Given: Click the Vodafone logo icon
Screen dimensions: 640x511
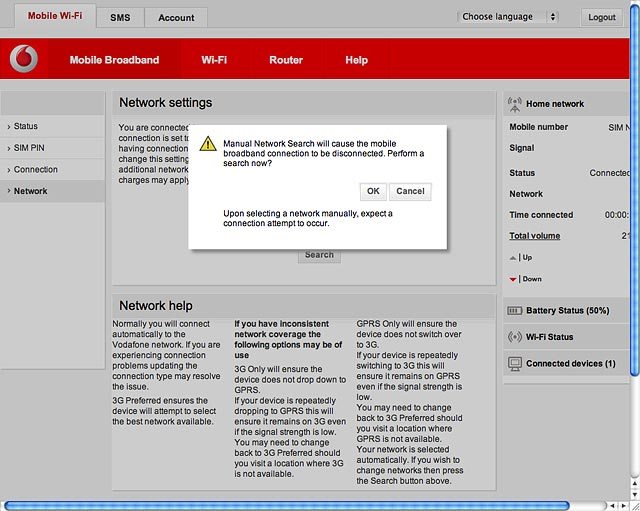Looking at the screenshot, I should (x=24, y=59).
